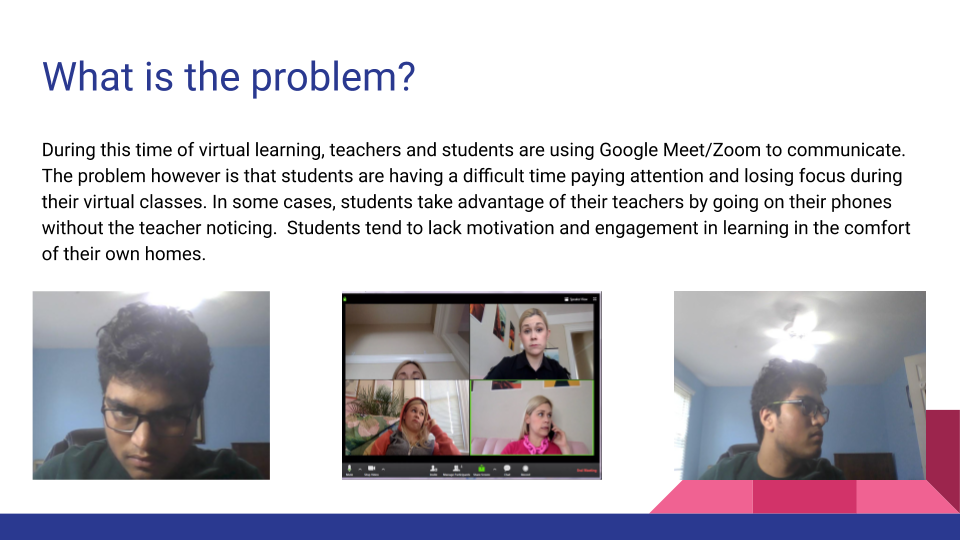The width and height of the screenshot is (960, 540).
Task: Select the photo of student looking sideways
Action: [x=800, y=385]
